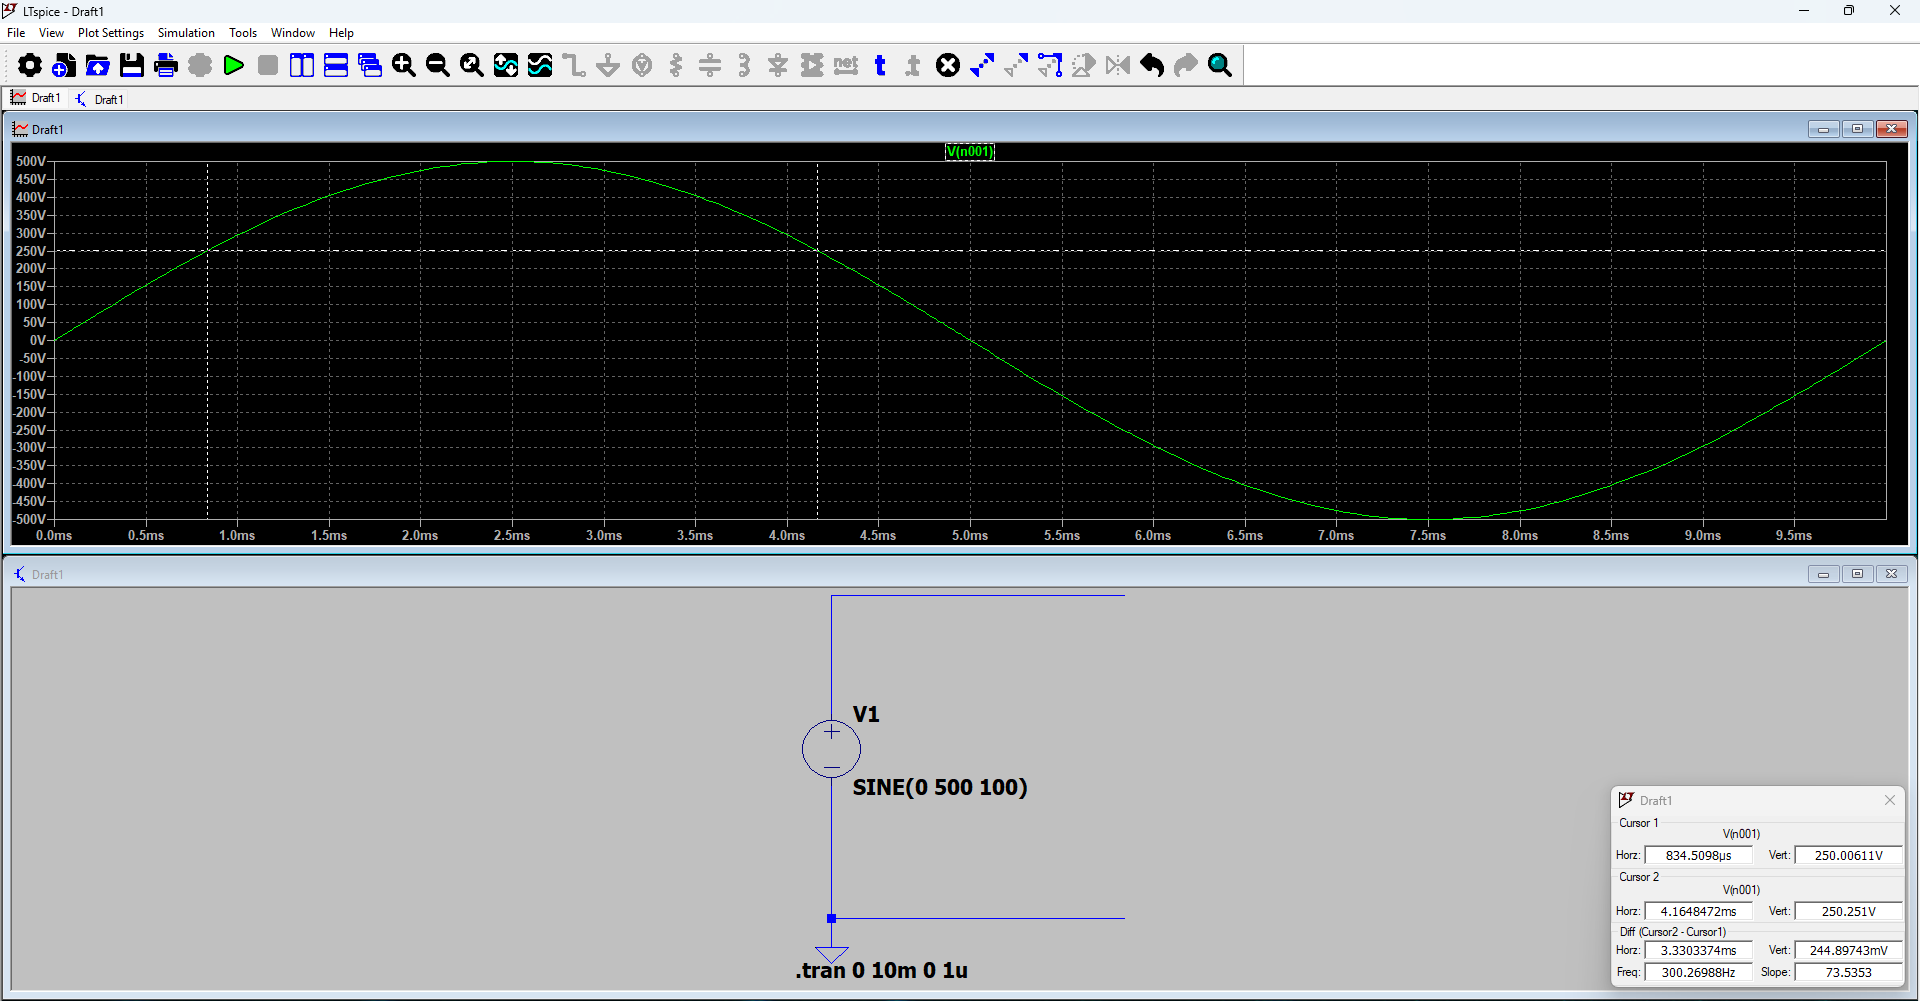Image resolution: width=1920 pixels, height=1001 pixels.
Task: Open the settings gear in the toolbar
Action: click(x=30, y=66)
